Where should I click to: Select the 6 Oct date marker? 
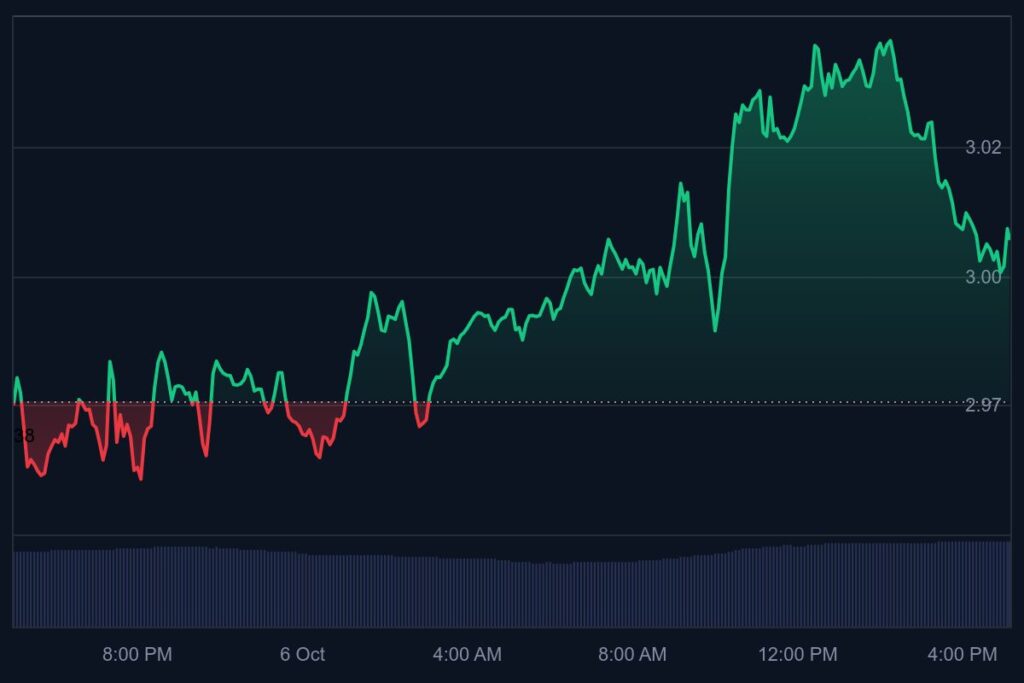[x=302, y=655]
